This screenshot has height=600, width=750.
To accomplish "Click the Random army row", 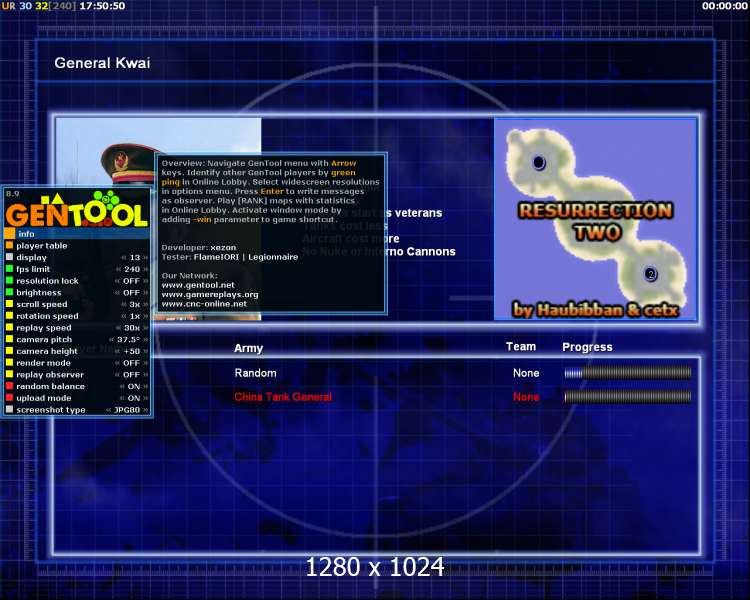I will coord(375,373).
